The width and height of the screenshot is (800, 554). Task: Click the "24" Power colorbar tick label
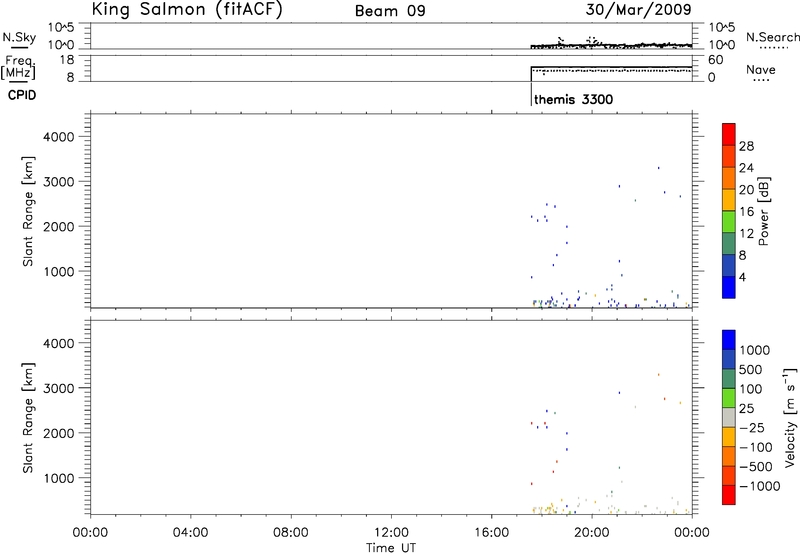(x=746, y=168)
